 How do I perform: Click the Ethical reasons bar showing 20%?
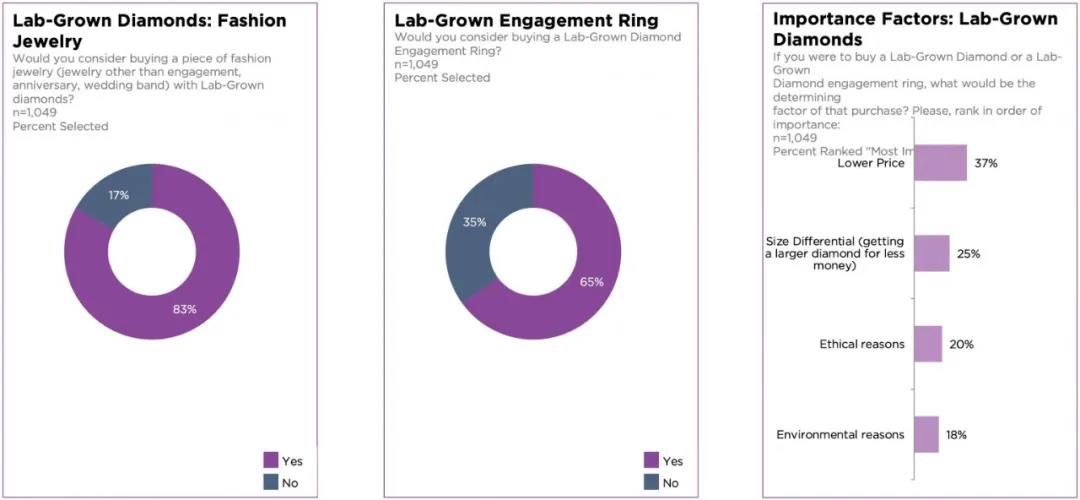[x=928, y=344]
